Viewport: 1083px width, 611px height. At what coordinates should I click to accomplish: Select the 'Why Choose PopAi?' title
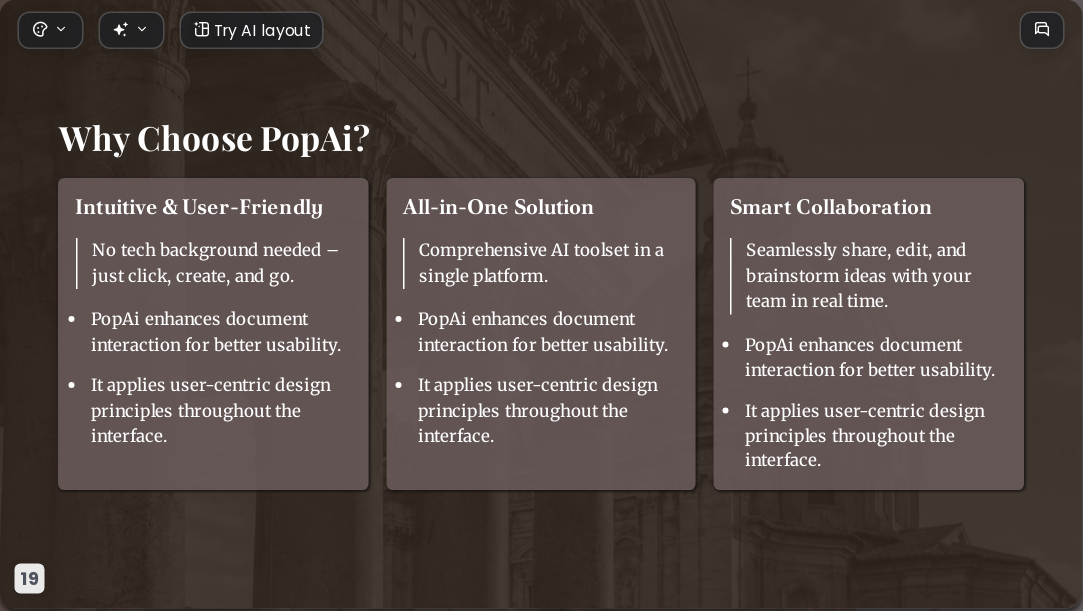point(214,139)
